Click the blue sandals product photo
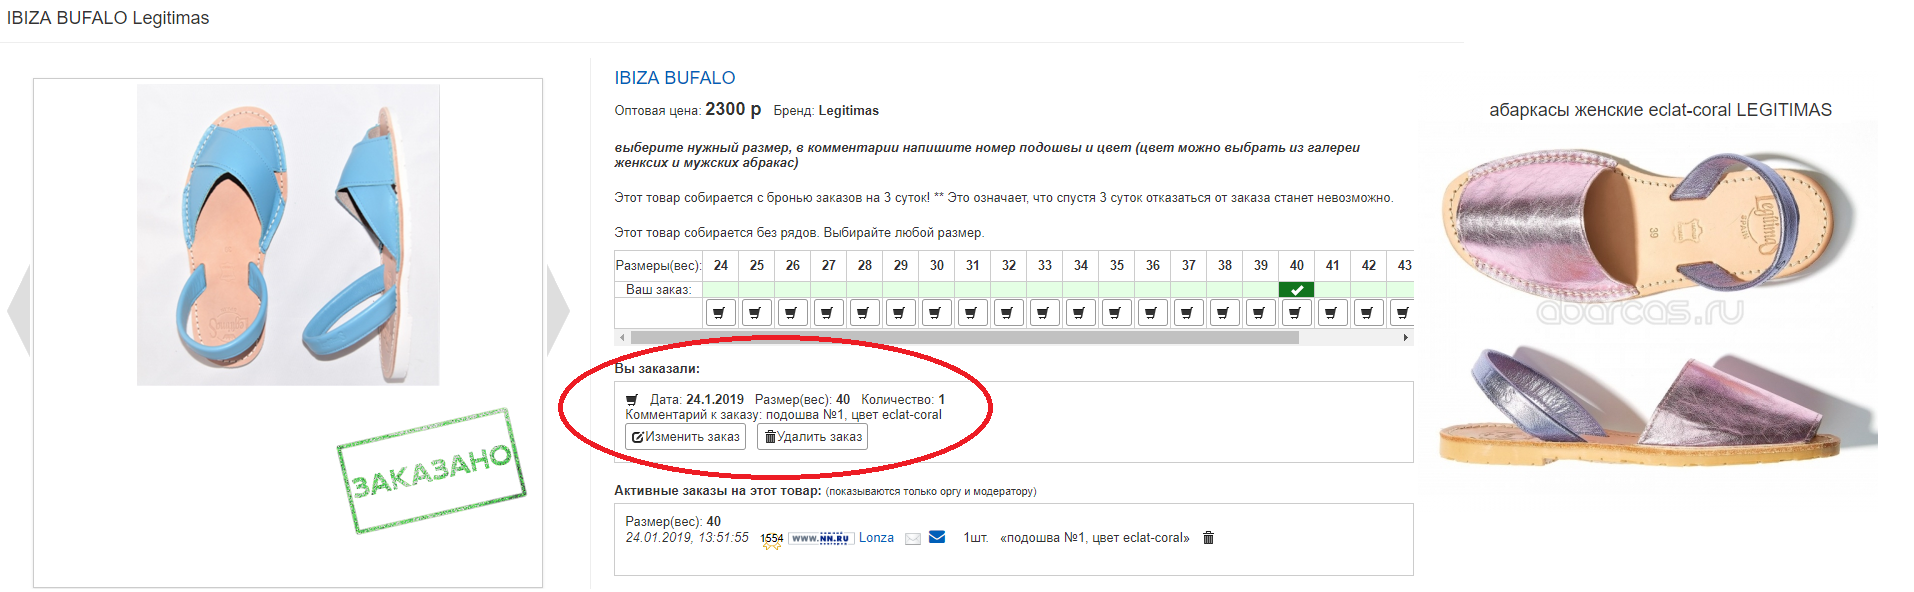The width and height of the screenshot is (1914, 592). [288, 235]
